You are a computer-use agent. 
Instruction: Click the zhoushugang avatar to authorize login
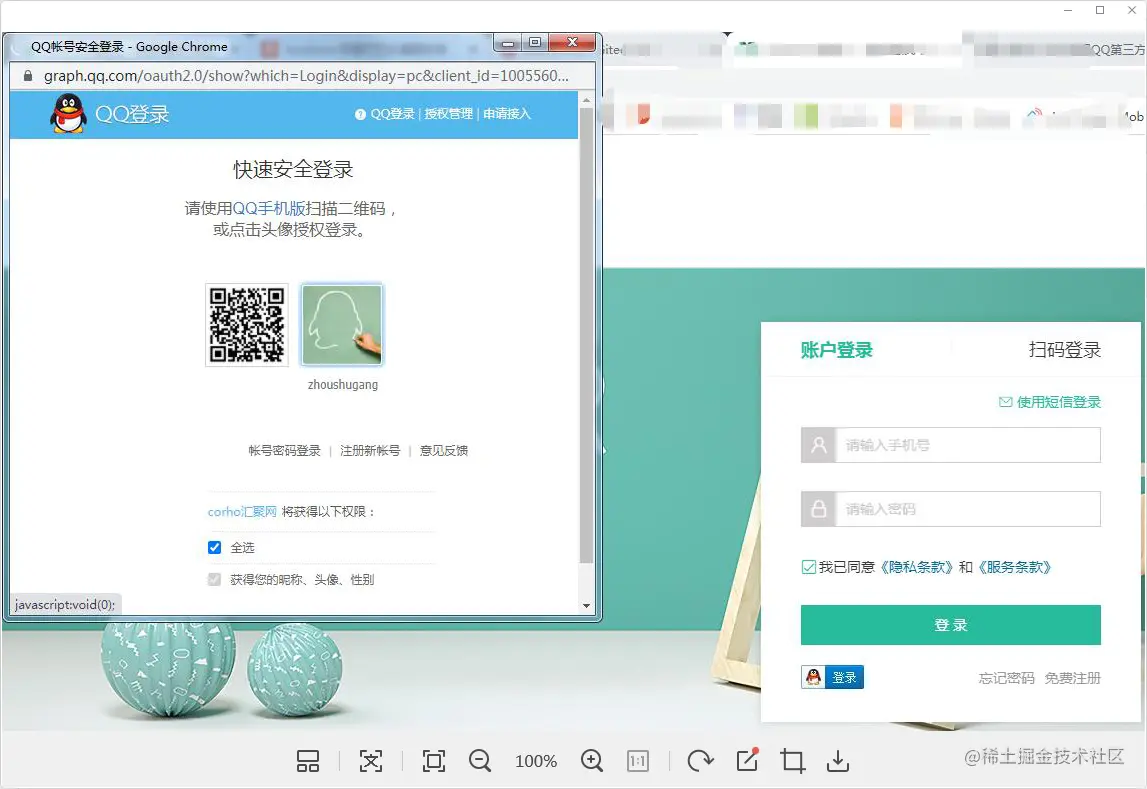(x=342, y=325)
